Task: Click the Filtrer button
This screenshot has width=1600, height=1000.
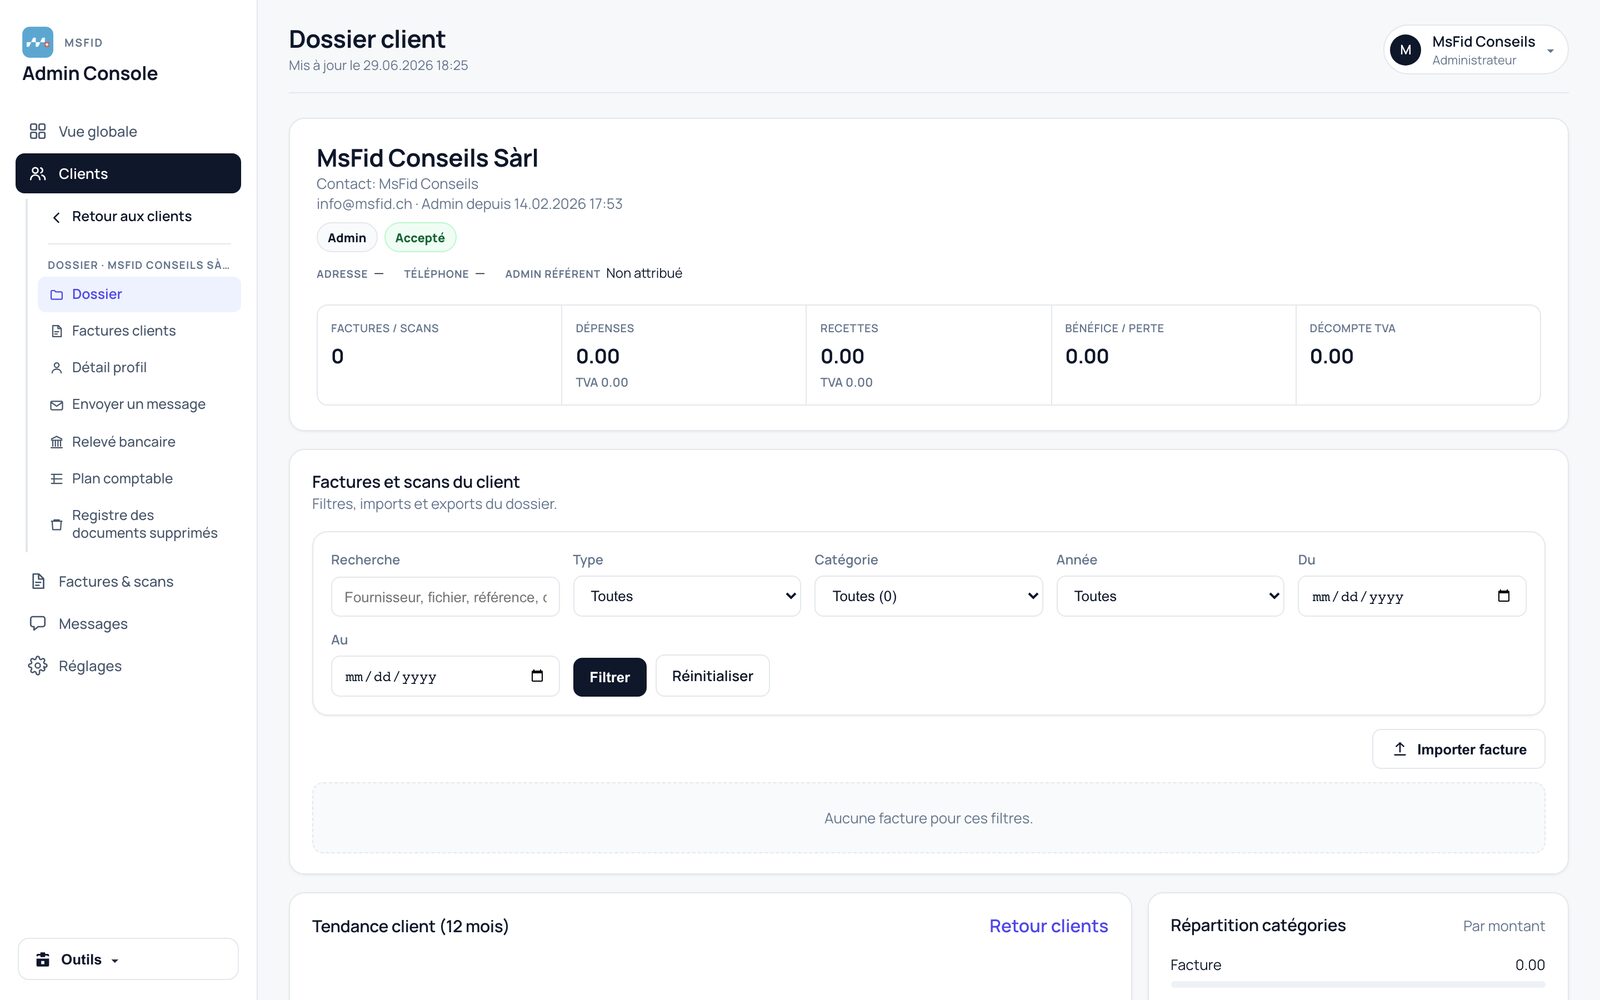Action: [610, 677]
